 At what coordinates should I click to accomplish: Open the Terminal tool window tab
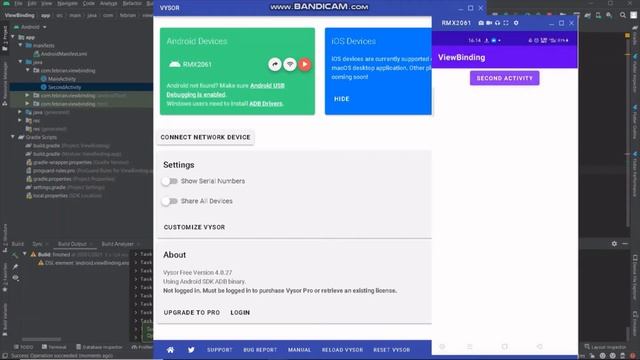click(x=54, y=347)
